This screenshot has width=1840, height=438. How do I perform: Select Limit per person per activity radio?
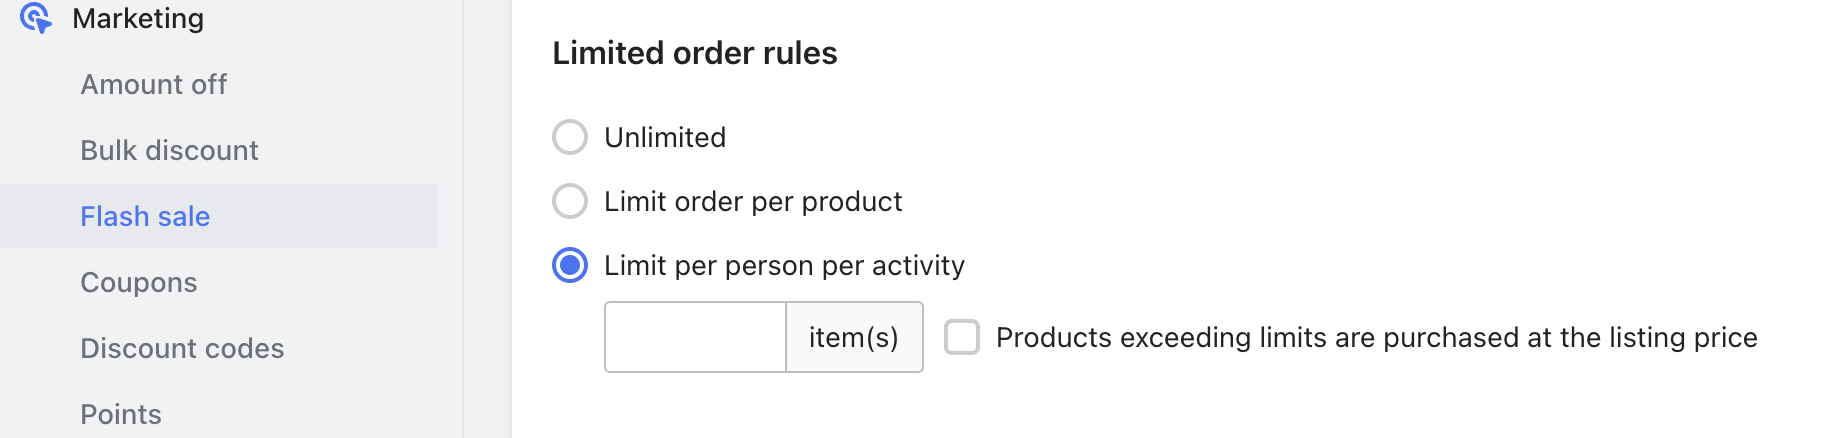tap(570, 265)
